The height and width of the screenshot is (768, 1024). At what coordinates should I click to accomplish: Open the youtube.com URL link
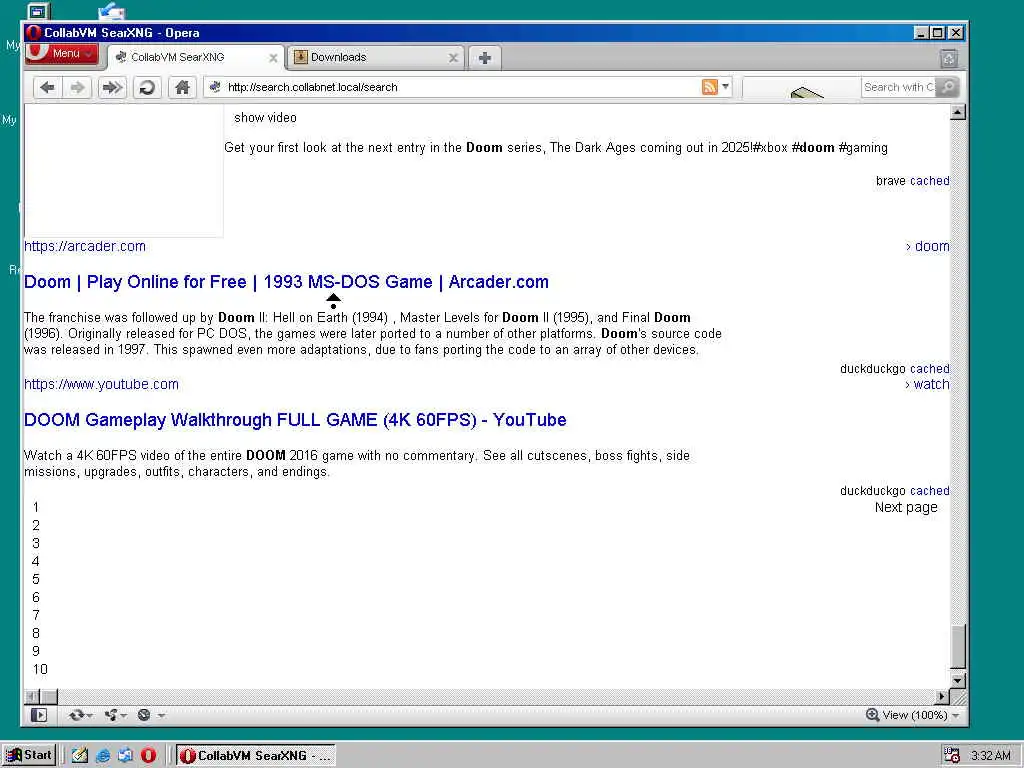pos(101,384)
